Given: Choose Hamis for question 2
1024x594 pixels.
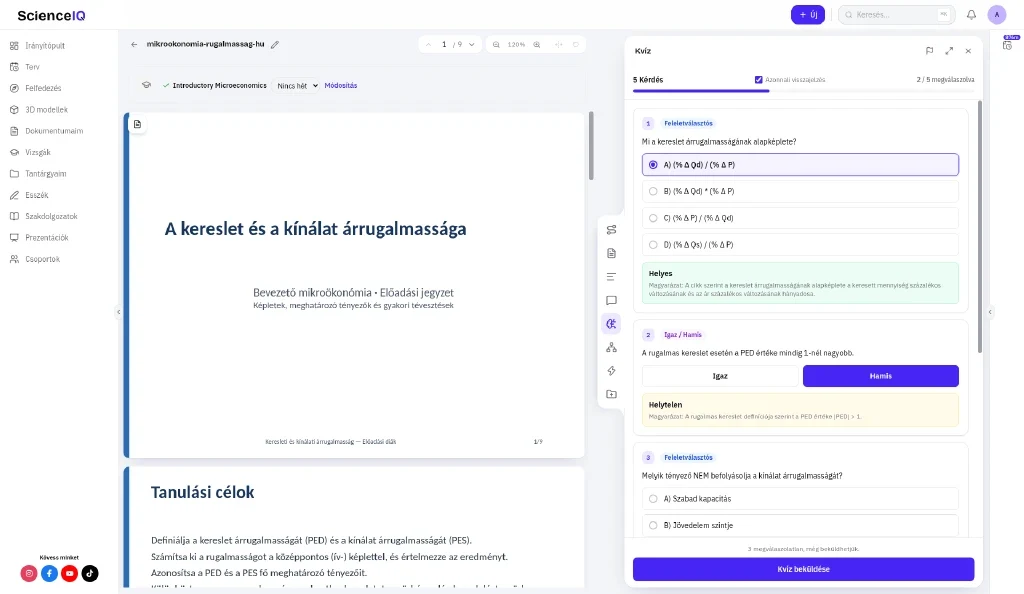Looking at the screenshot, I should click(880, 376).
